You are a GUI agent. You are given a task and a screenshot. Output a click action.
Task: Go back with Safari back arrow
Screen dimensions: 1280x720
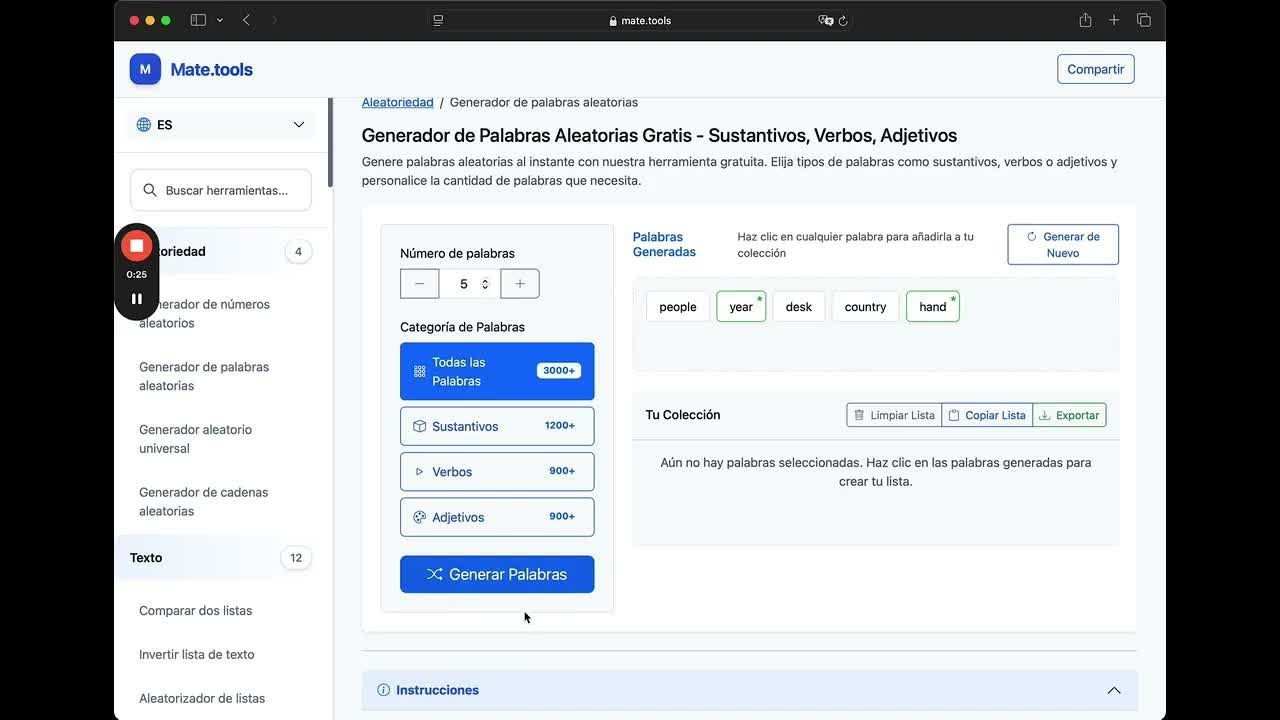coord(247,20)
